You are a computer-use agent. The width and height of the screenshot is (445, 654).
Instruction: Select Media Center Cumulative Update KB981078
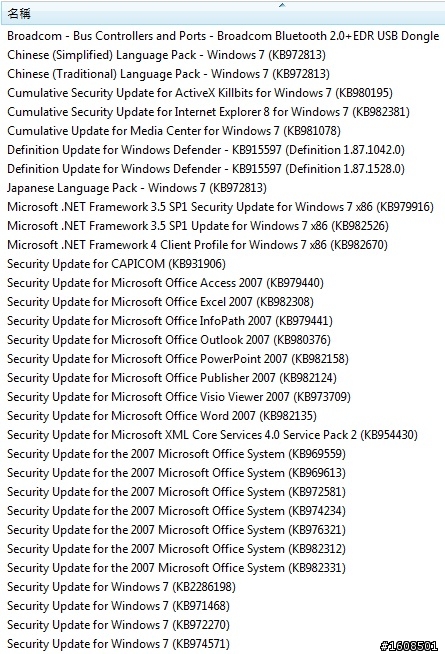click(x=174, y=131)
